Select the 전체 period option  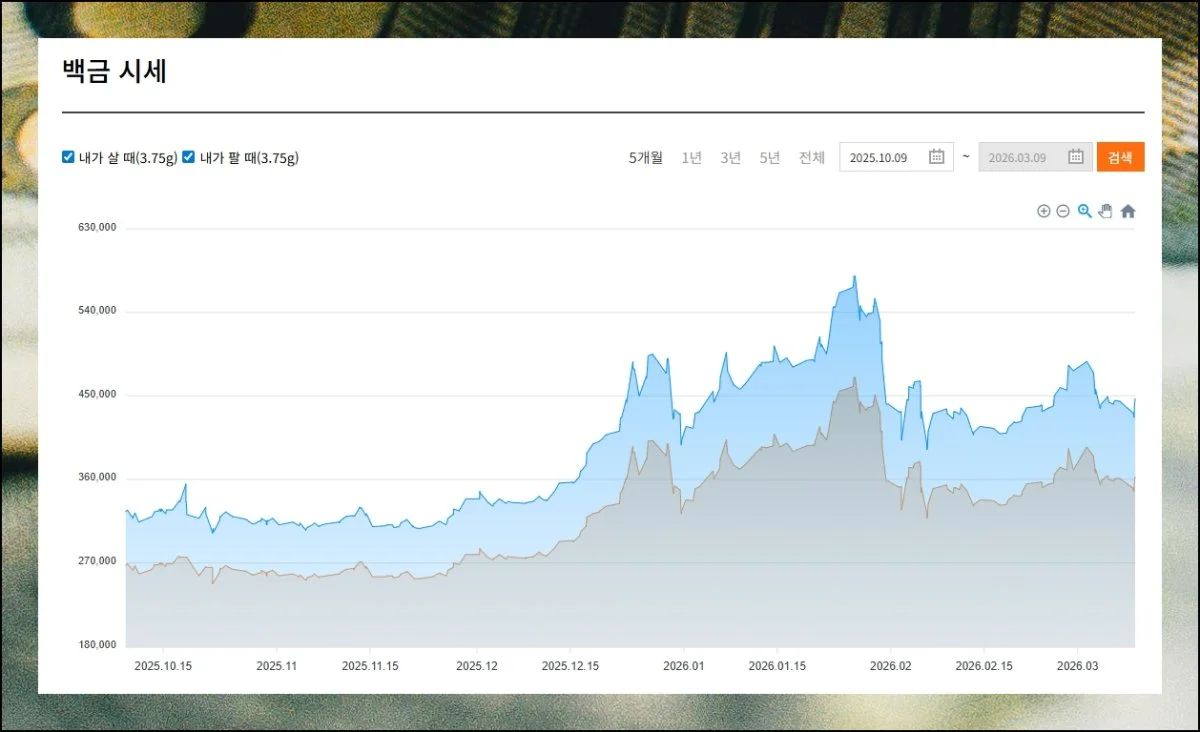coord(811,158)
